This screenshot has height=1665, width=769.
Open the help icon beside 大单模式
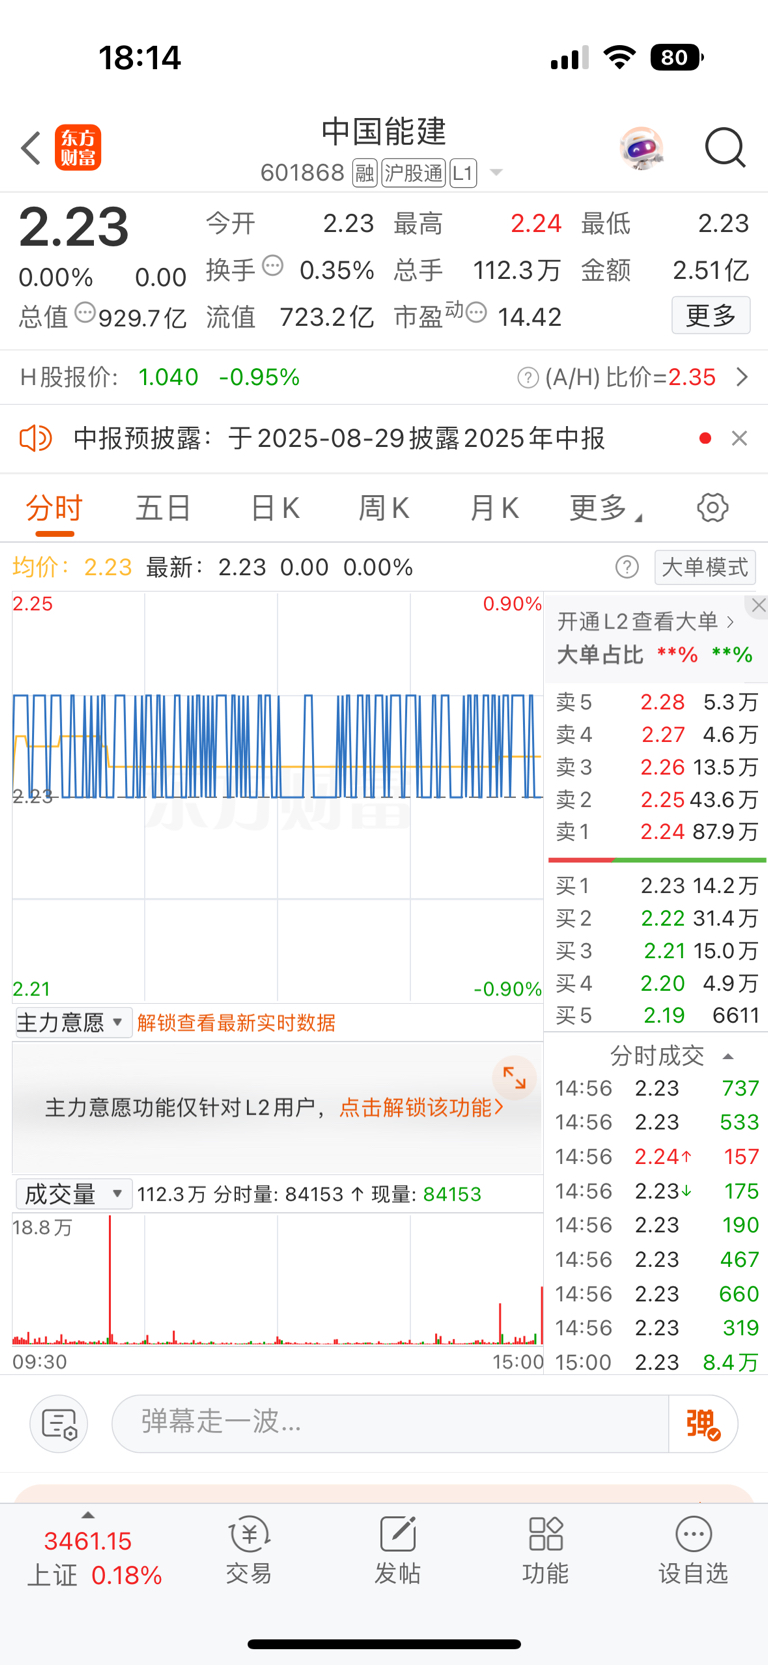tap(627, 568)
